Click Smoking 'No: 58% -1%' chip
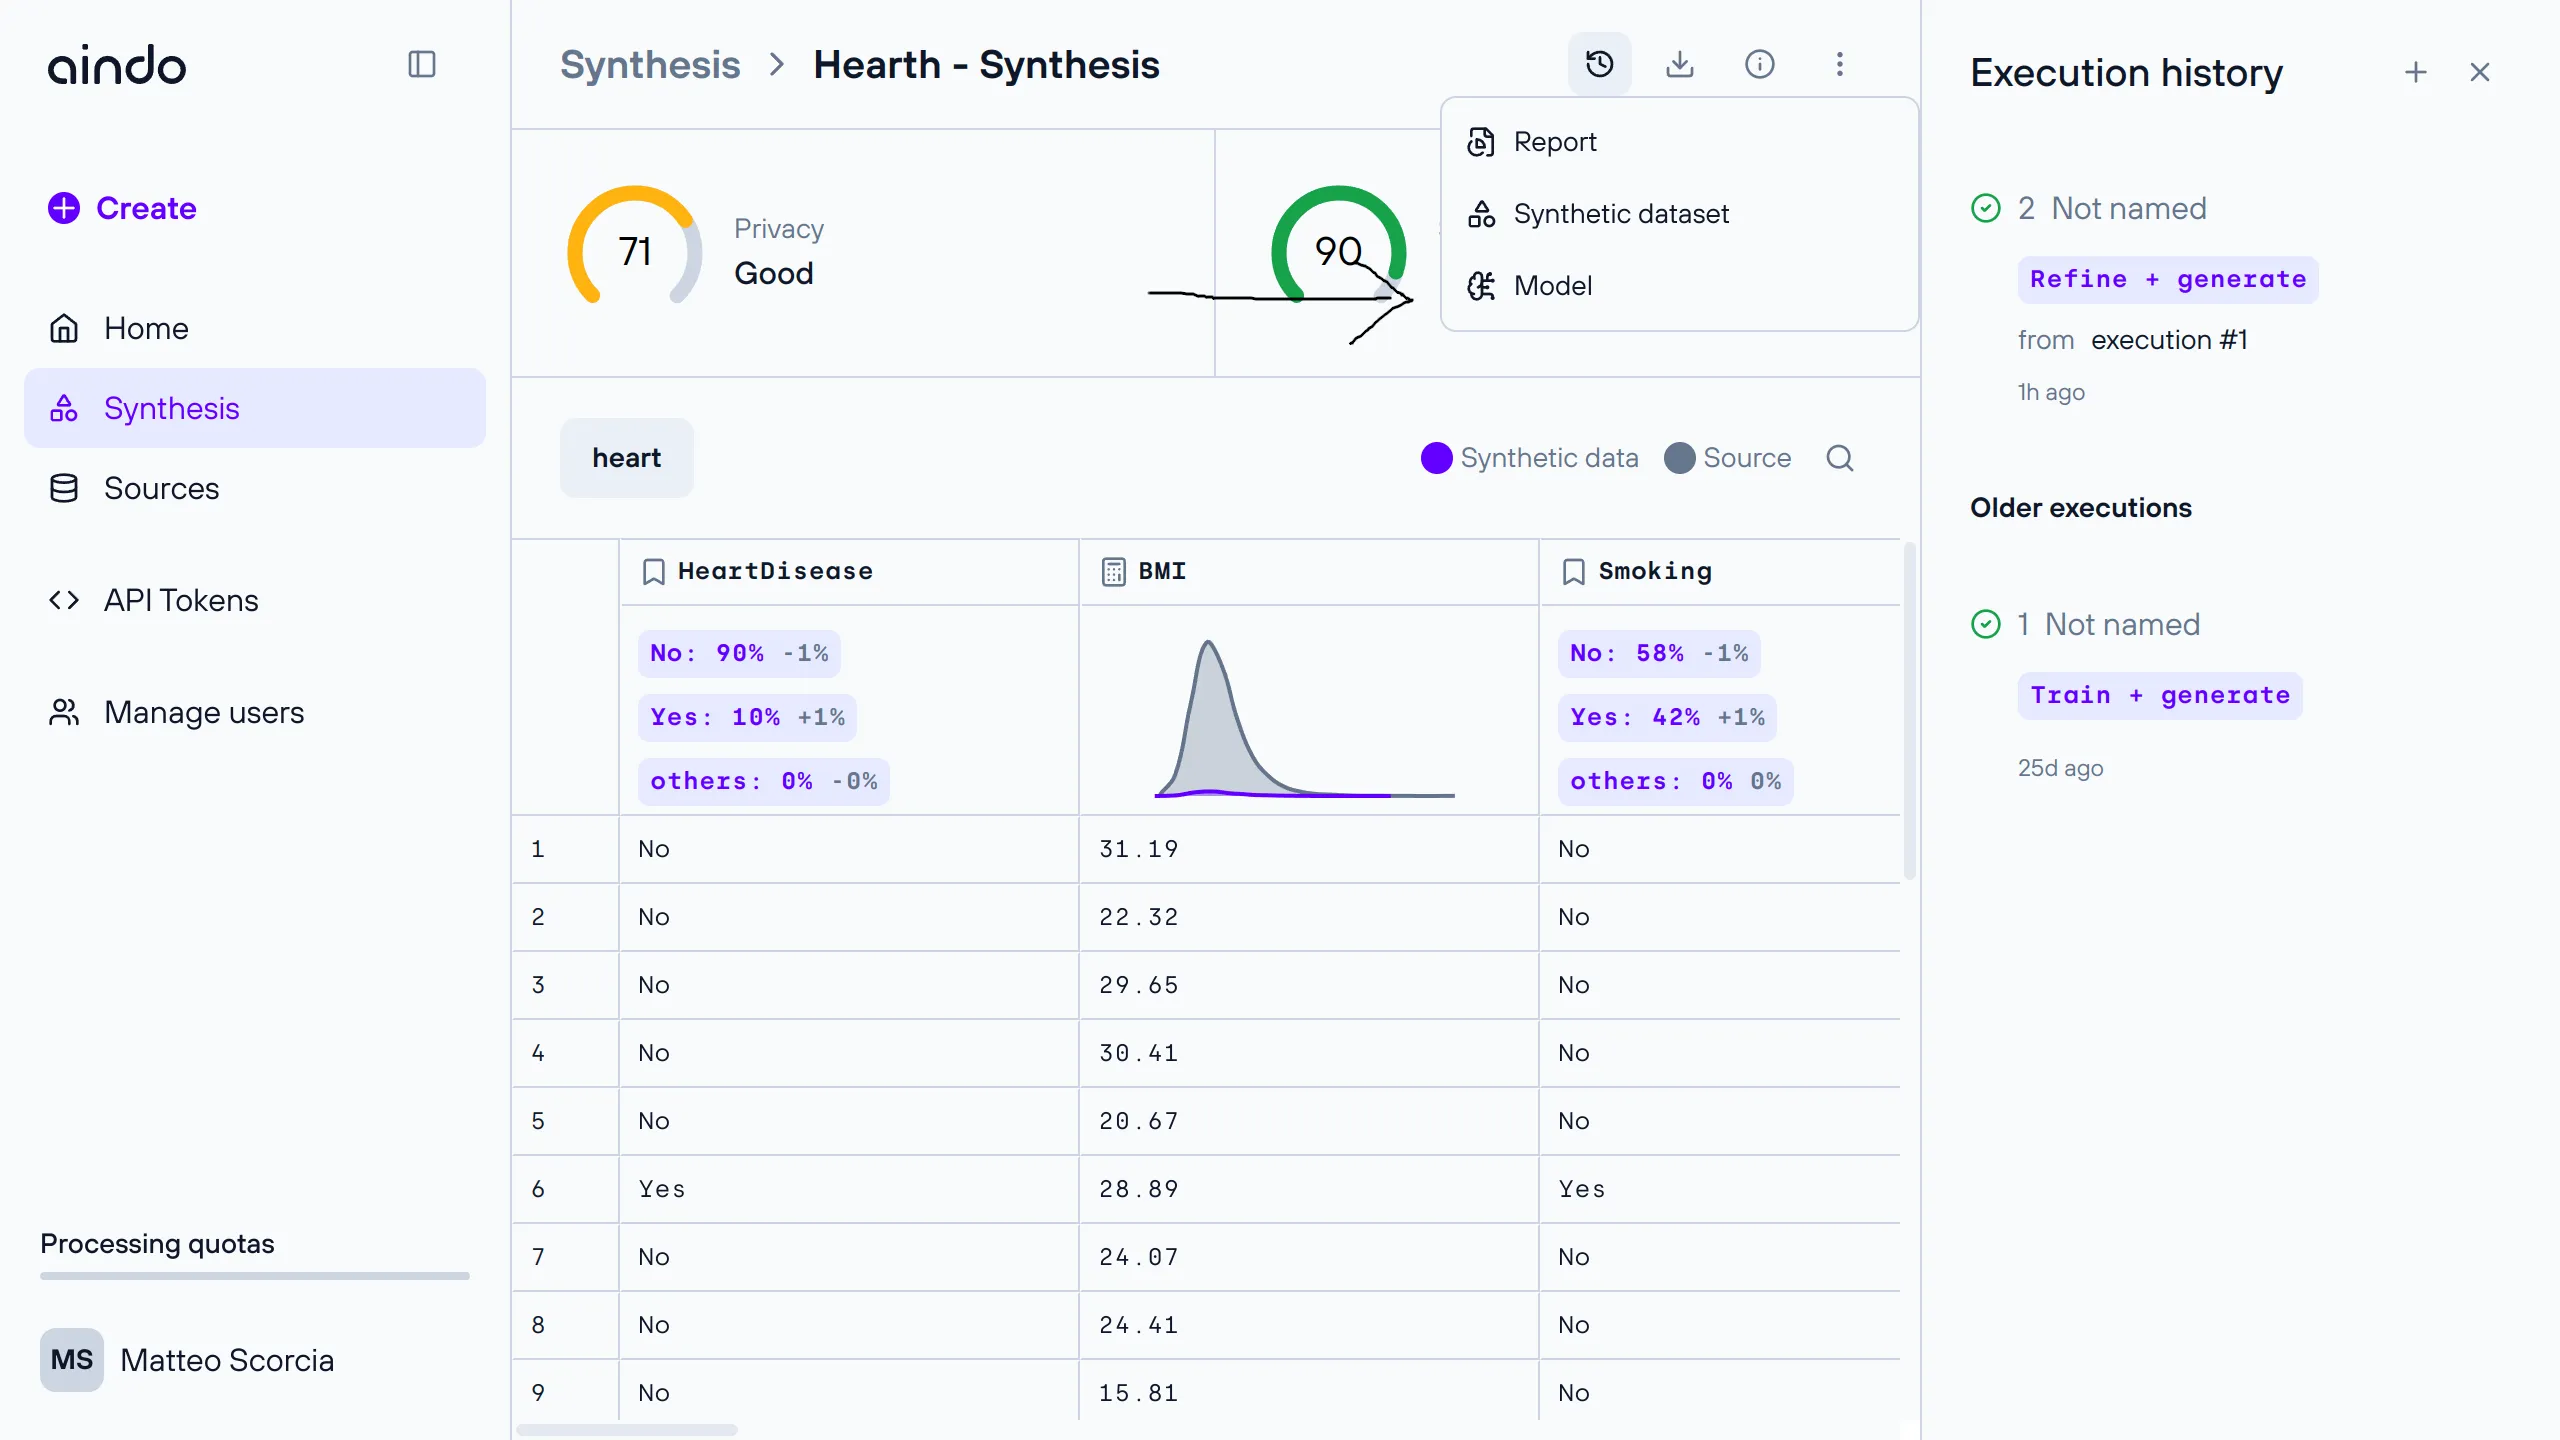The width and height of the screenshot is (2560, 1440). [1659, 653]
